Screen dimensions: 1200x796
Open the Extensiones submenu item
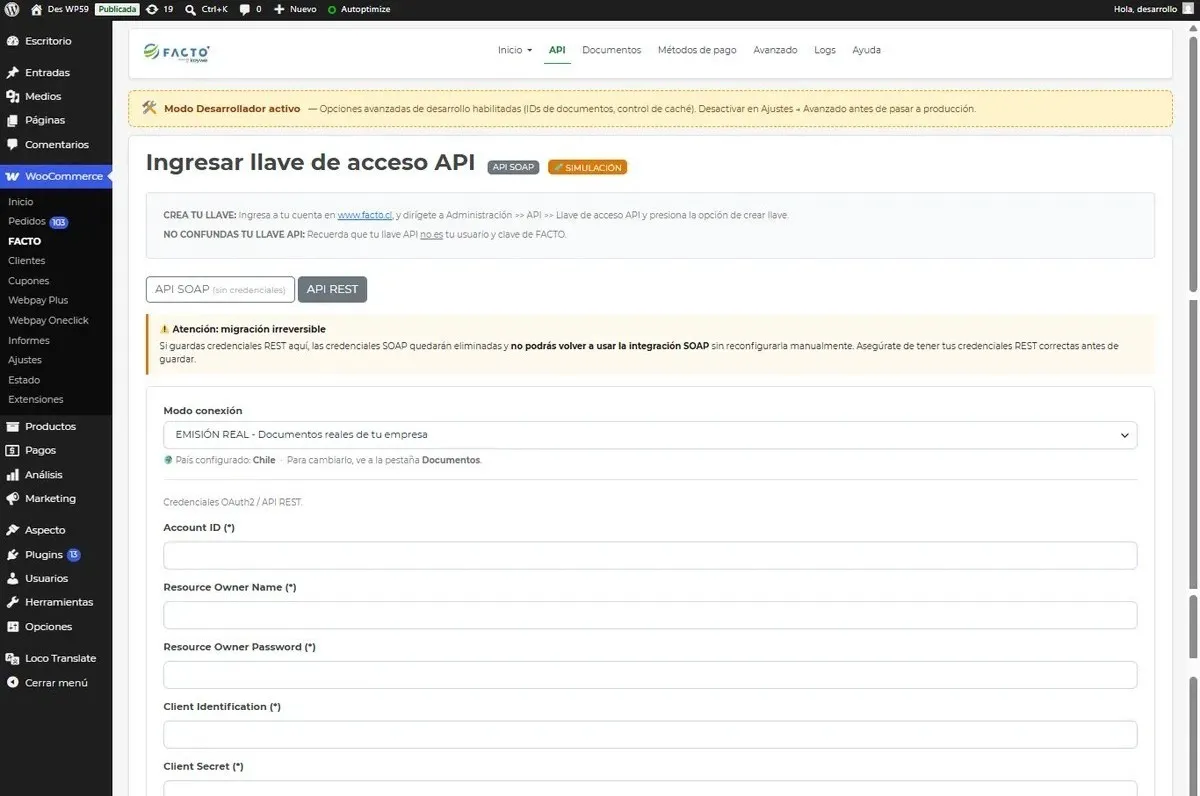[35, 399]
